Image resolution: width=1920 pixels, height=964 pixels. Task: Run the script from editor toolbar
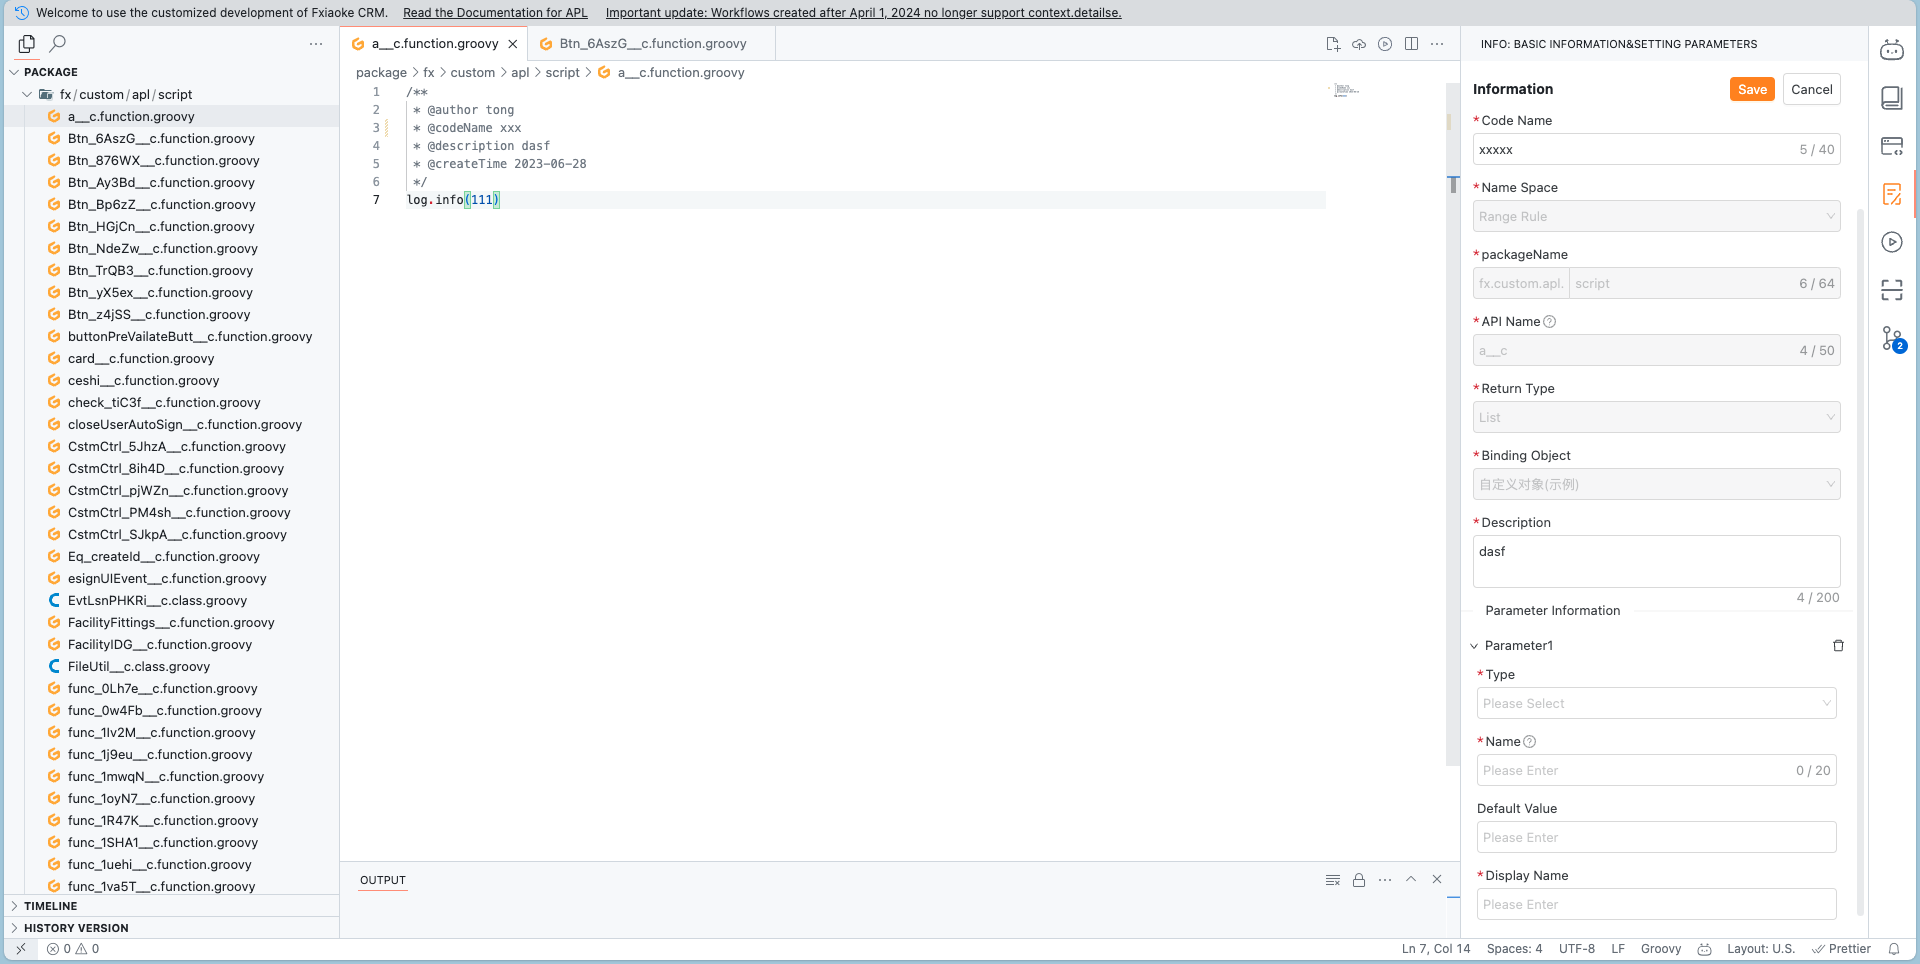tap(1385, 44)
